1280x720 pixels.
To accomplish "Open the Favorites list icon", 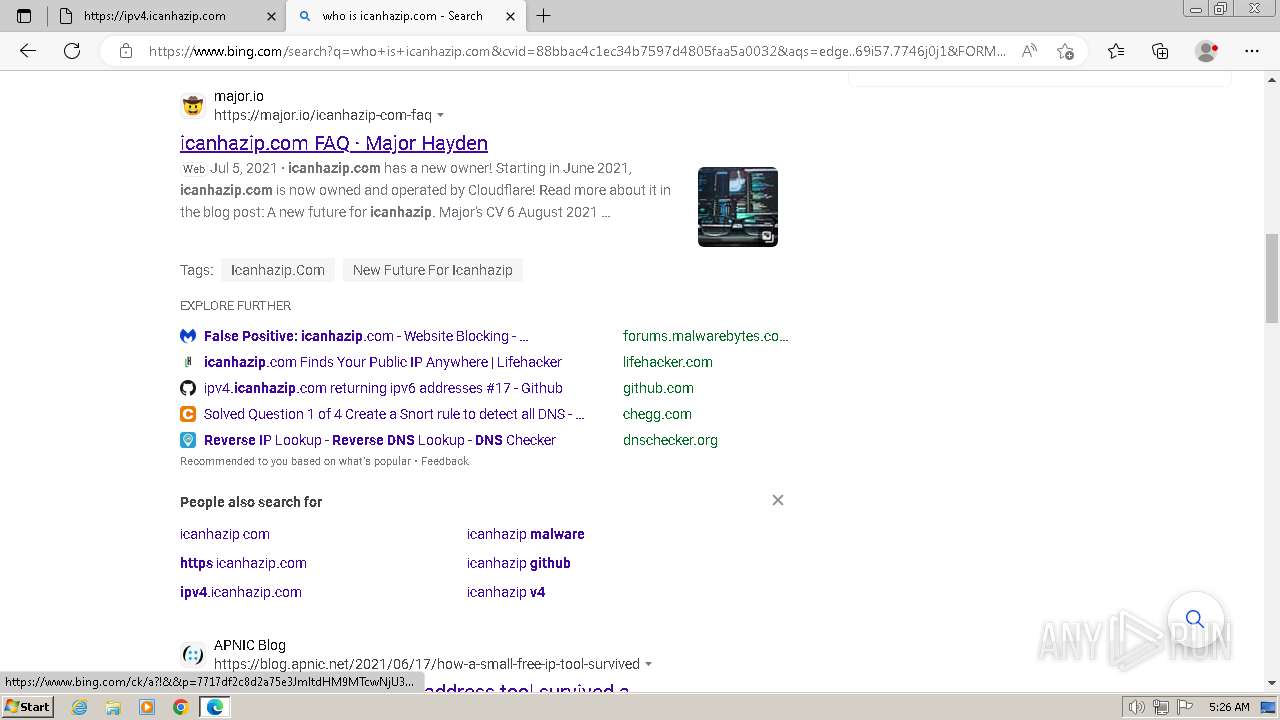I will tap(1116, 51).
